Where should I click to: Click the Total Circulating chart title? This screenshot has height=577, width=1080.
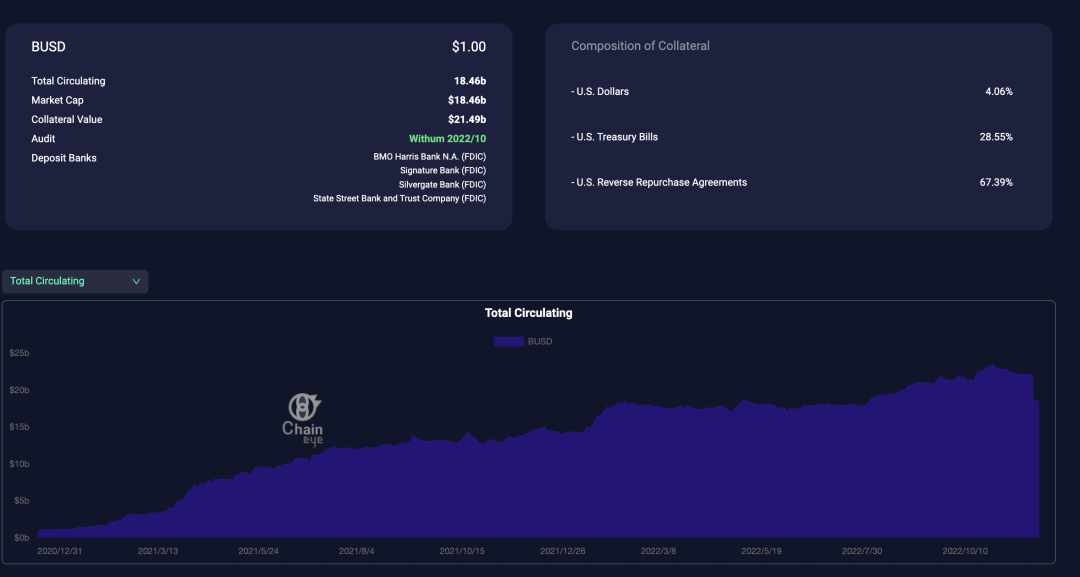[528, 313]
